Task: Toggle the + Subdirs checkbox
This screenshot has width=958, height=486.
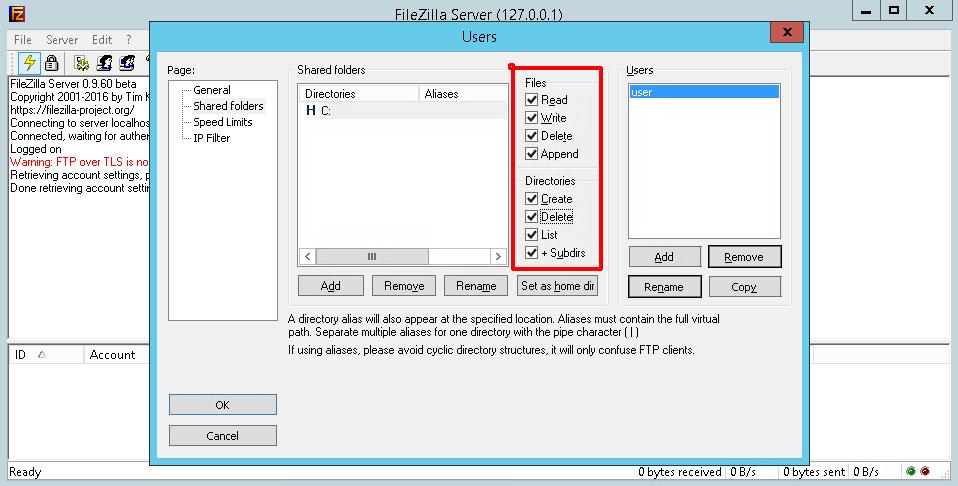Action: (x=532, y=252)
